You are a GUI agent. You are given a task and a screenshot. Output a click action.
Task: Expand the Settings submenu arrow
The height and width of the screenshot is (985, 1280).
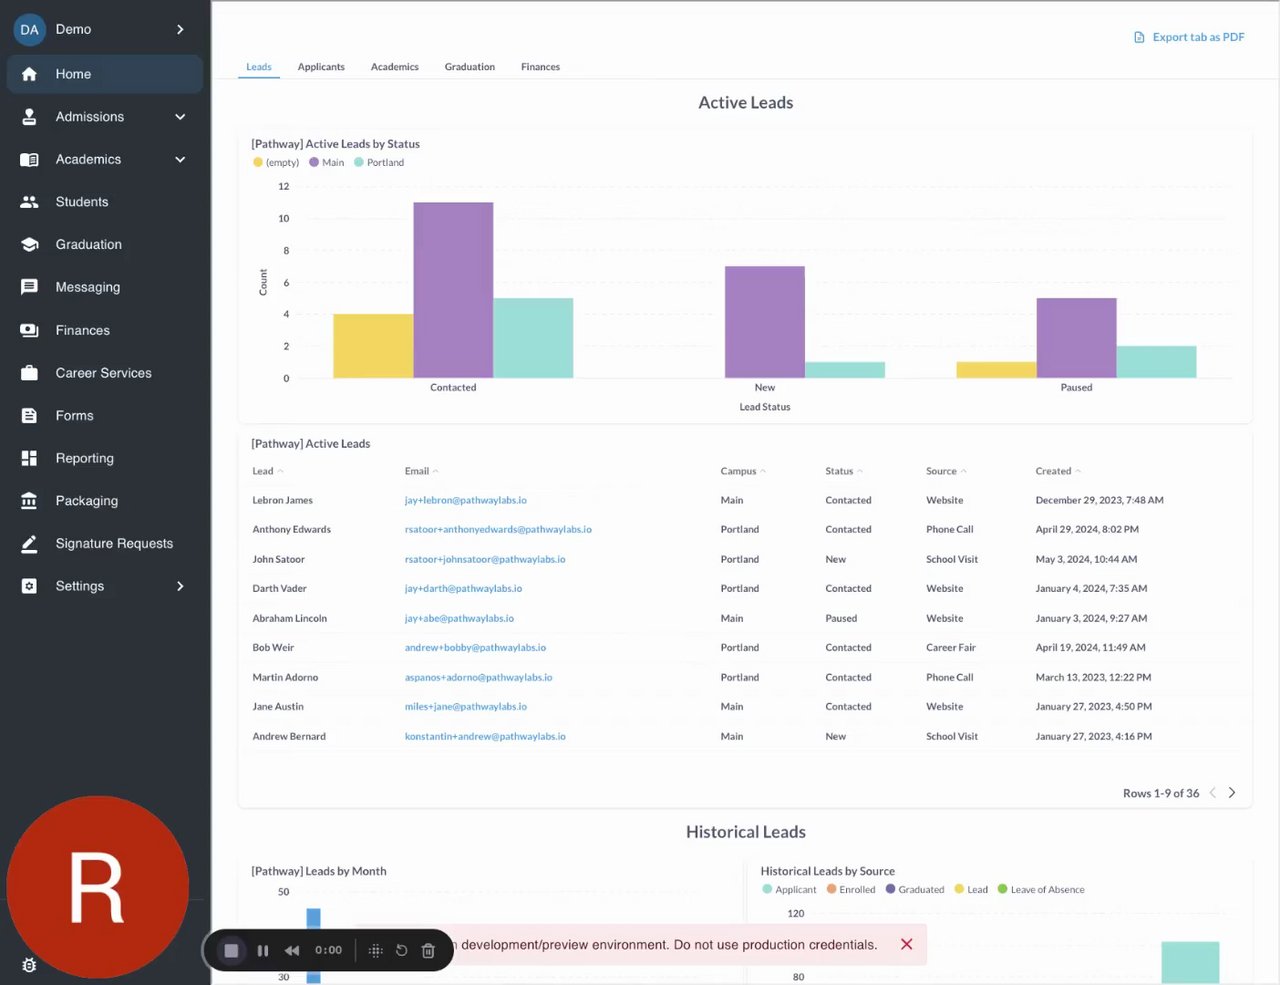(x=180, y=586)
